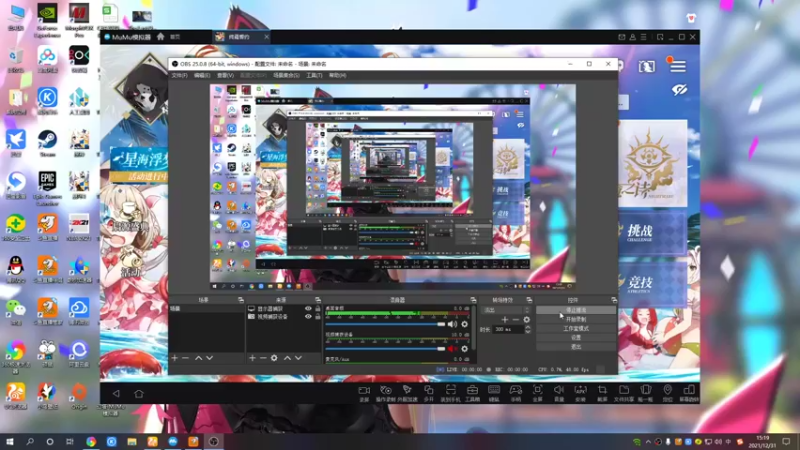Open game Challenge banner
Image resolution: width=800 pixels, height=450 pixels.
pyautogui.click(x=652, y=233)
